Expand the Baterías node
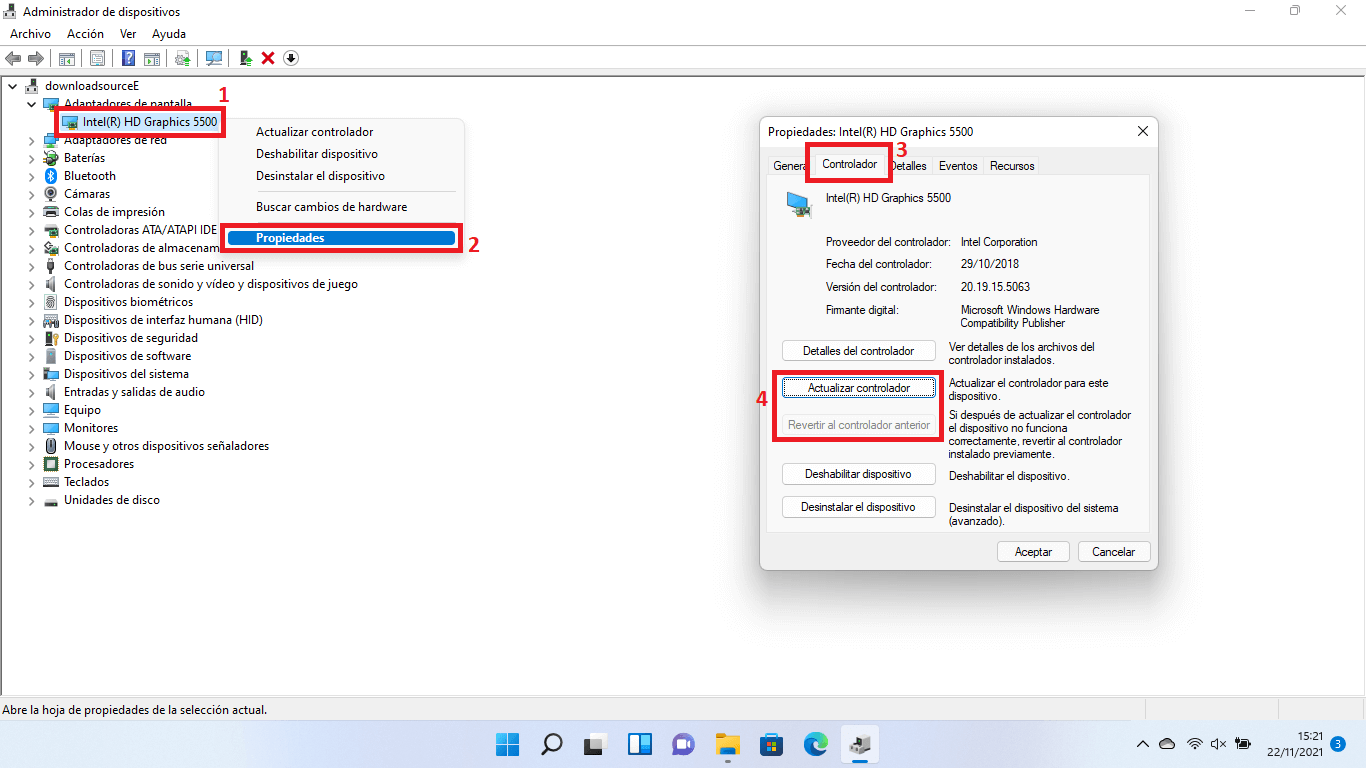 31,158
